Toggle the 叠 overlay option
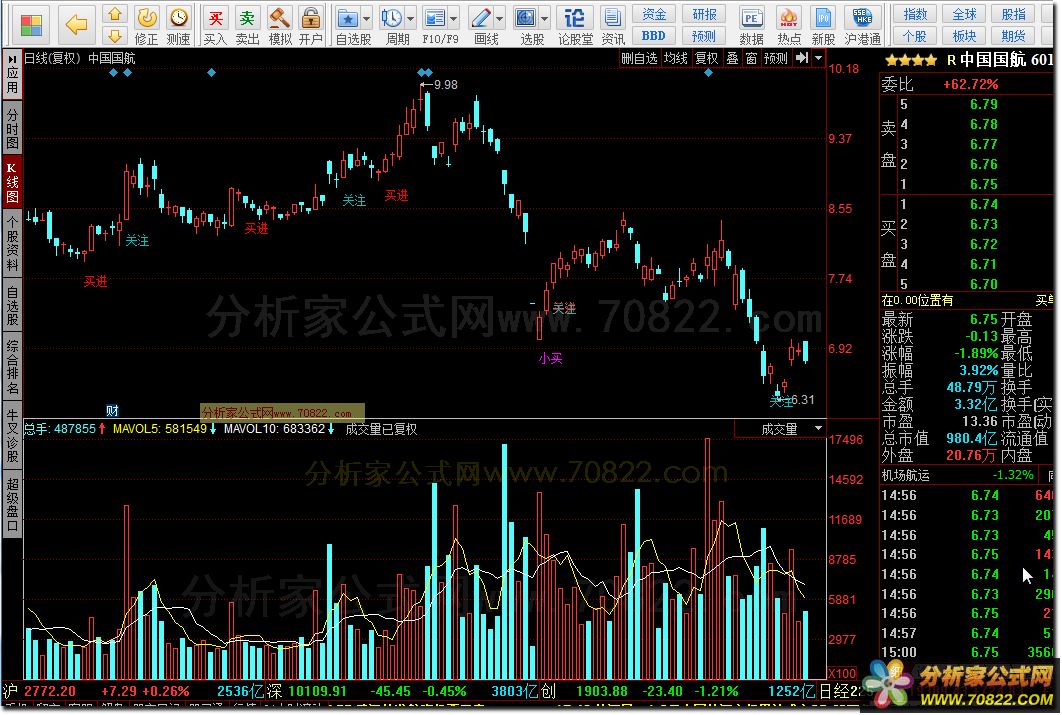The image size is (1062, 715). pos(732,58)
